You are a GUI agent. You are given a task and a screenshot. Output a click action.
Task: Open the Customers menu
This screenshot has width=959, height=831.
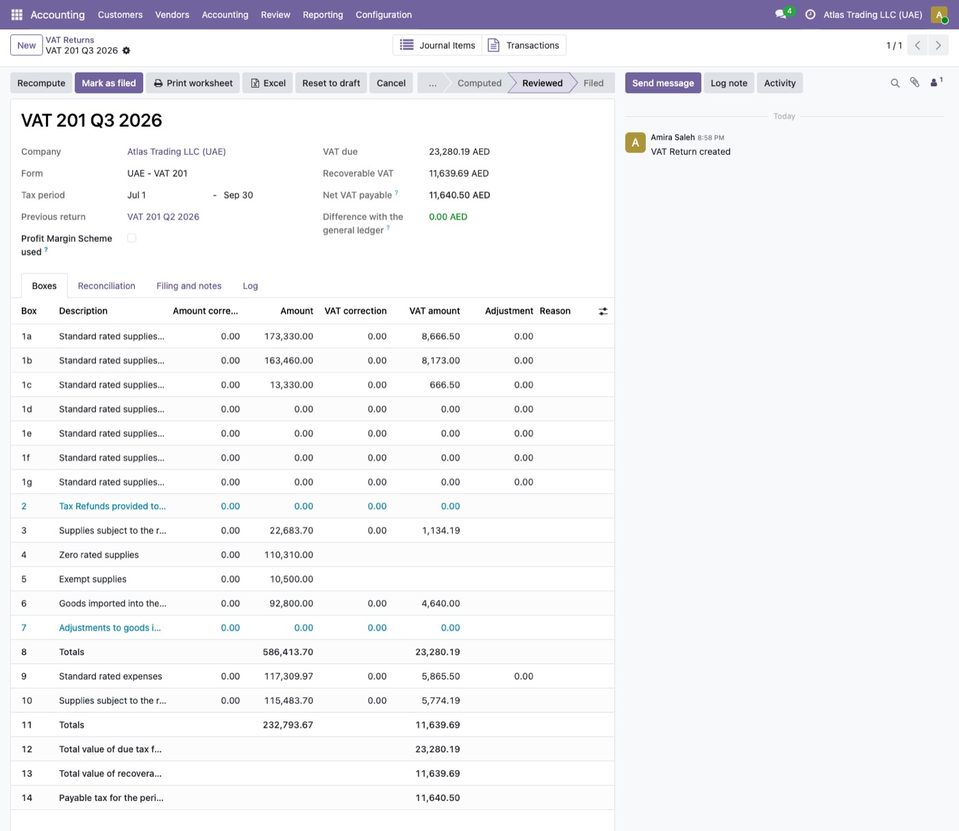pyautogui.click(x=120, y=15)
